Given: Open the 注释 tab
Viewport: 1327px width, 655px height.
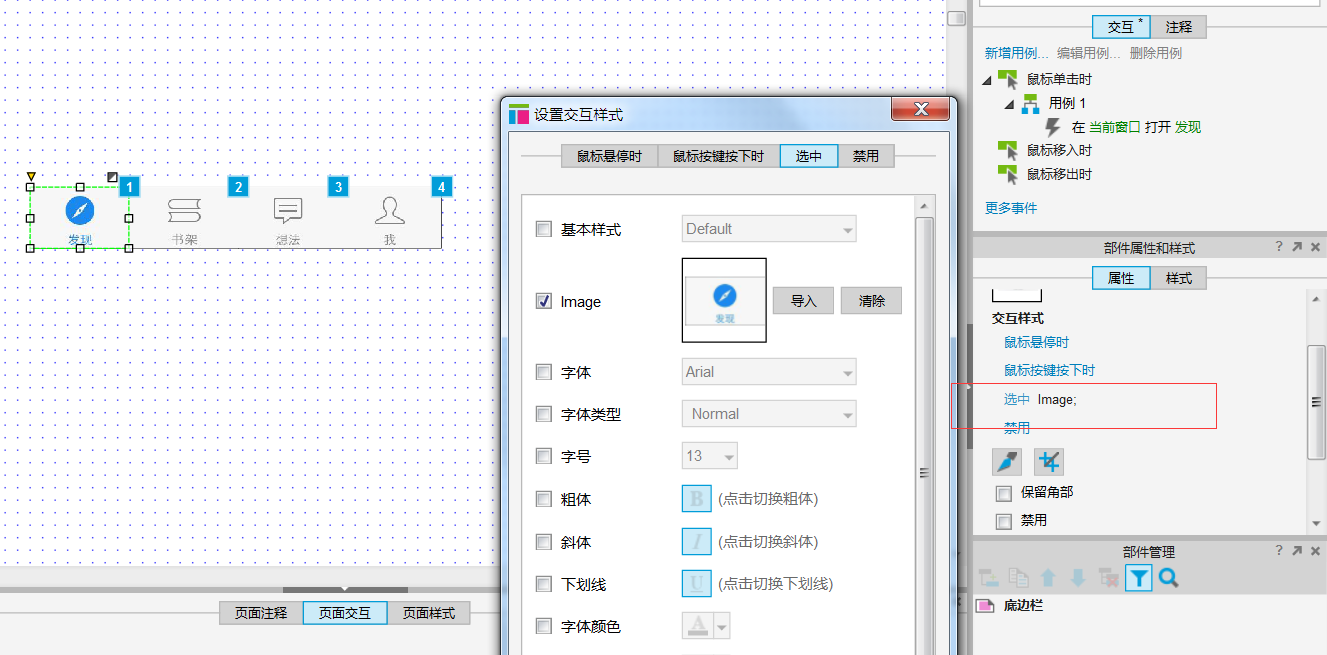Looking at the screenshot, I should pos(1179,27).
